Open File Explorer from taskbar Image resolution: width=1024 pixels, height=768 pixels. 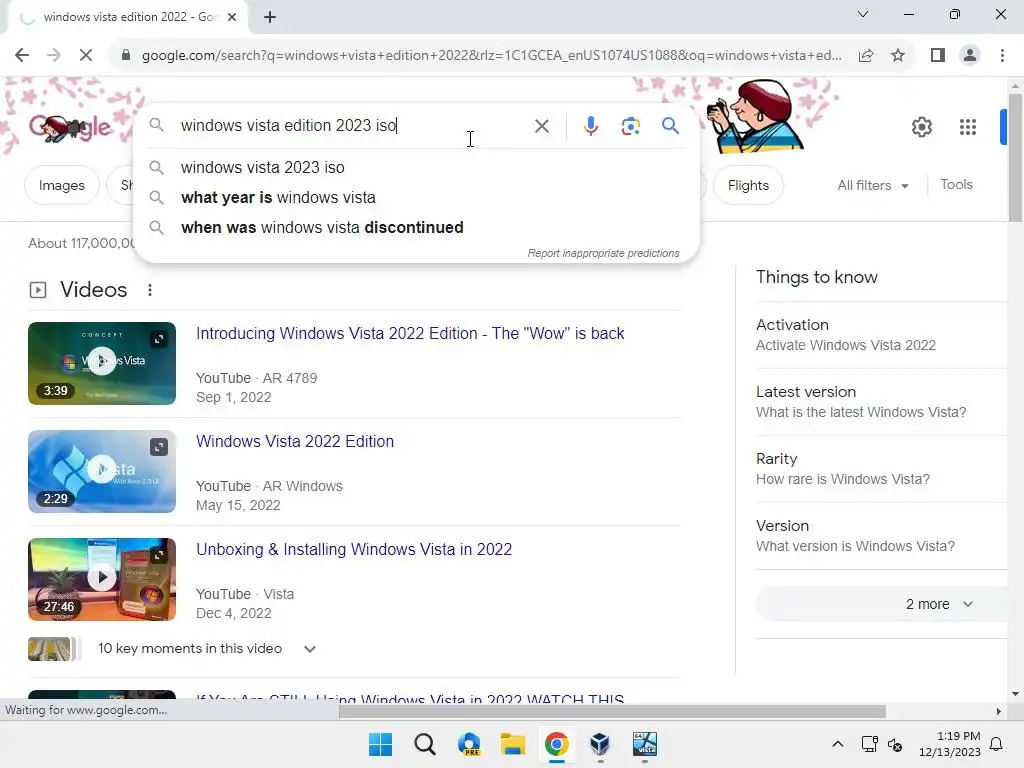[513, 744]
